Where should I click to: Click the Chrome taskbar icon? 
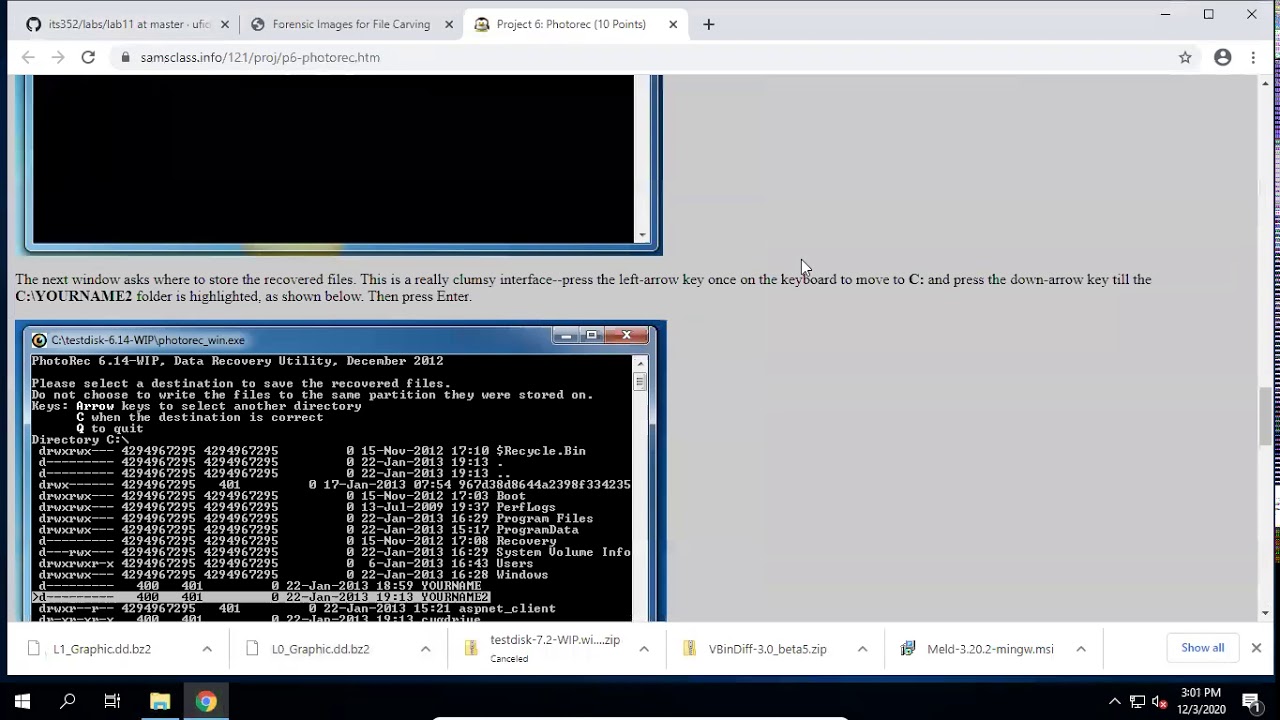pos(206,702)
